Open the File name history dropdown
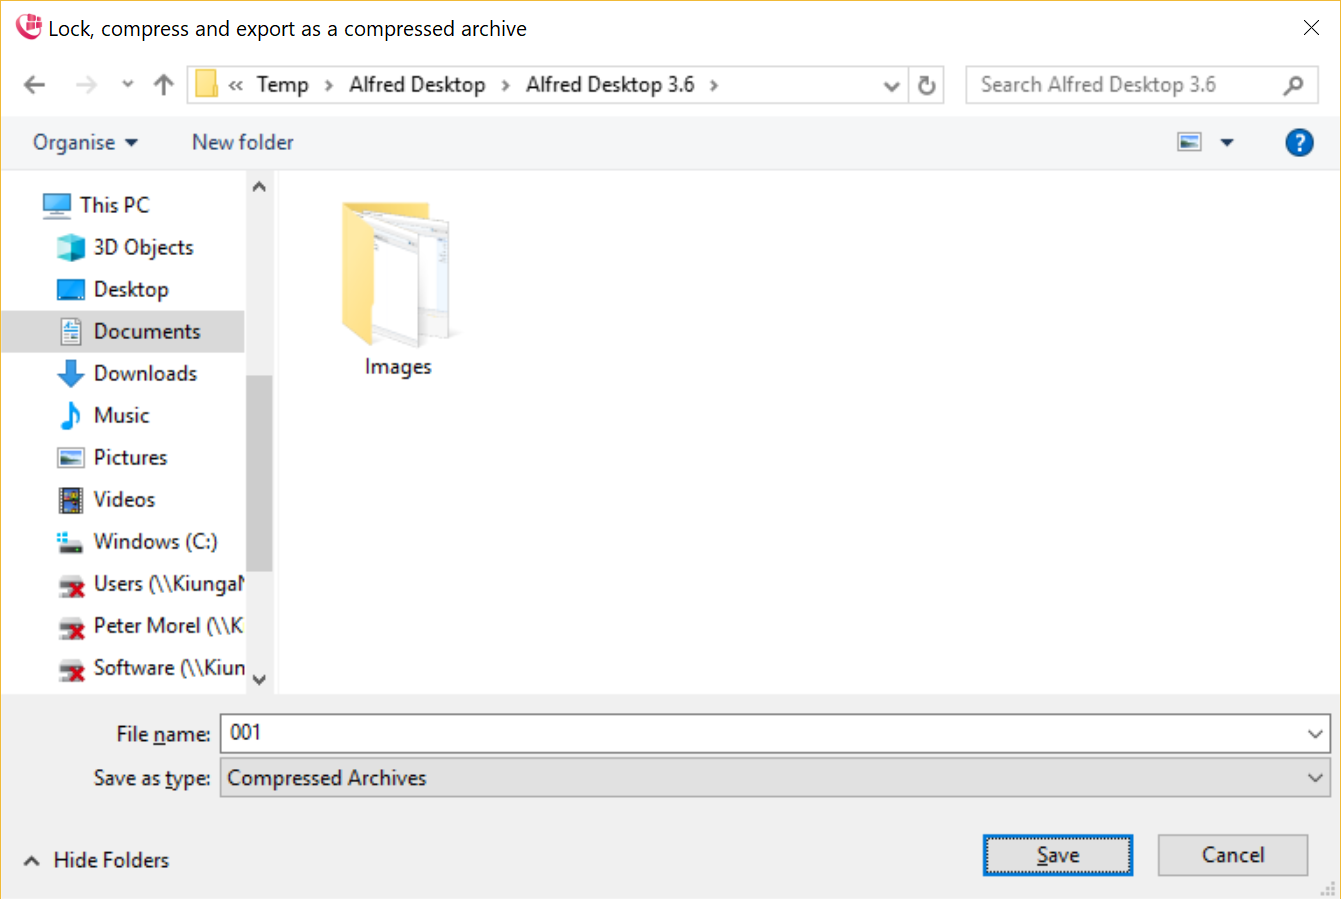Image resolution: width=1341 pixels, height=899 pixels. (x=1315, y=734)
